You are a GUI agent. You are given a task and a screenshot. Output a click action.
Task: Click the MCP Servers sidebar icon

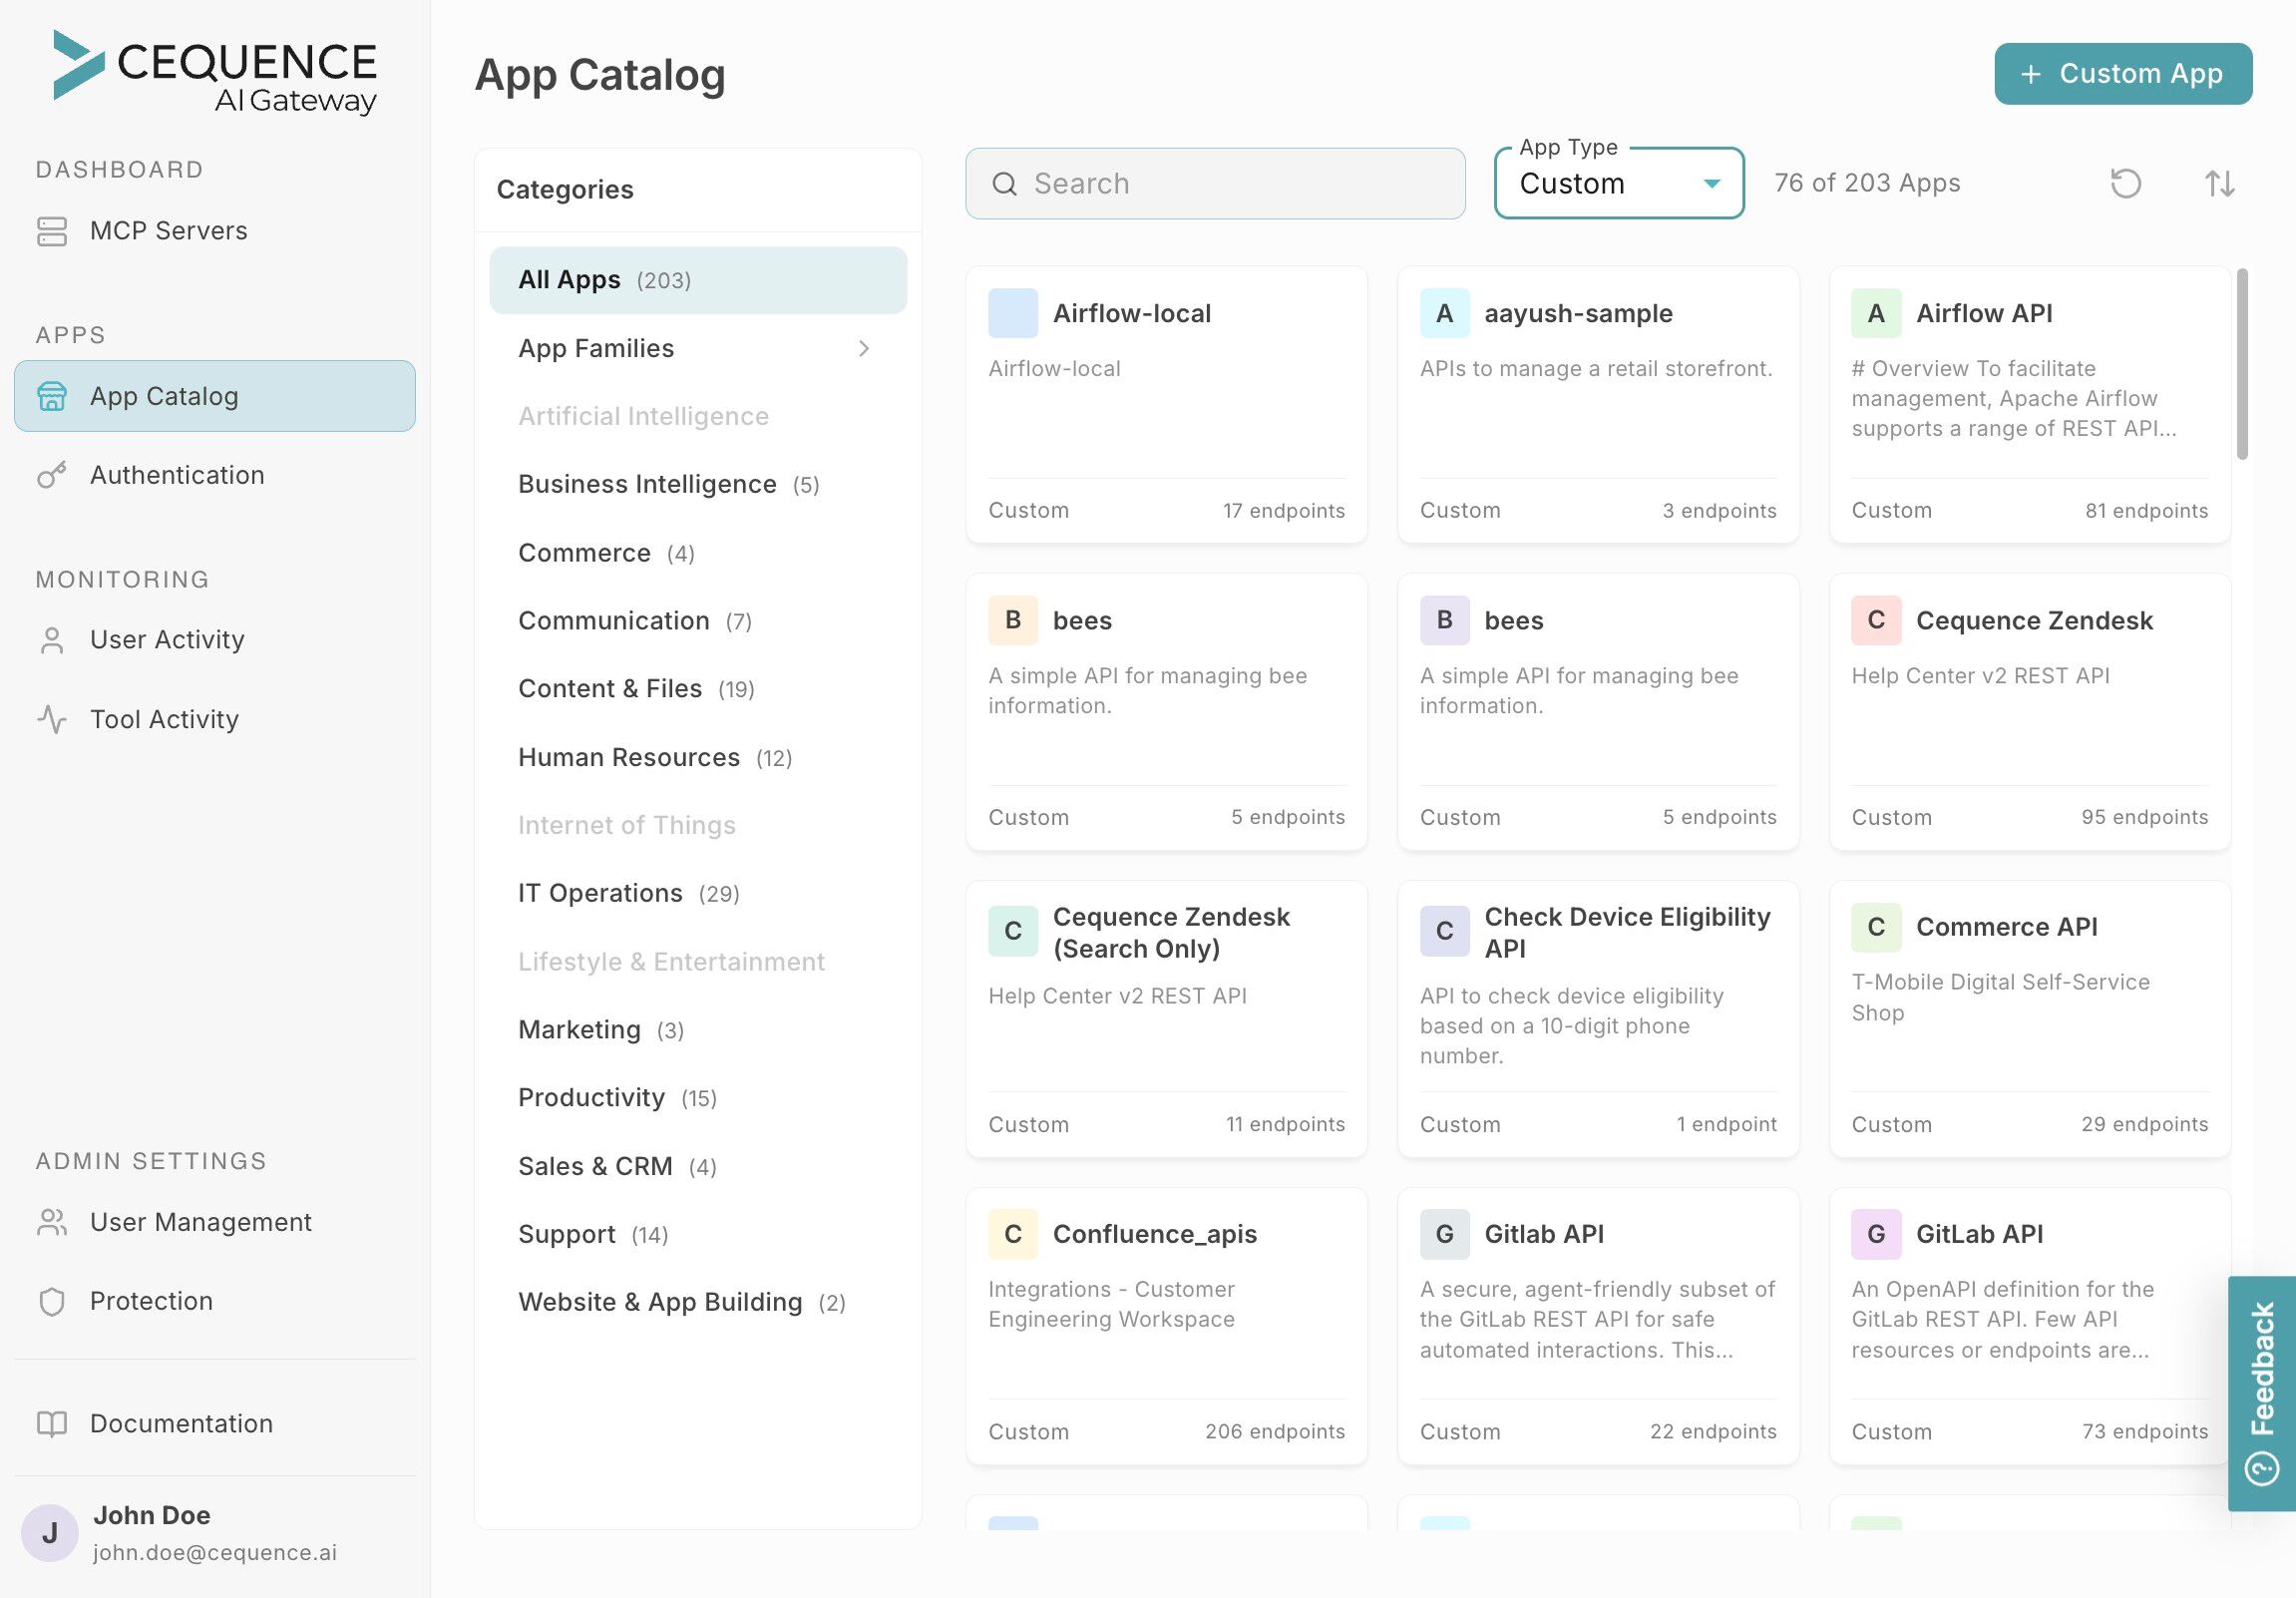(x=52, y=231)
